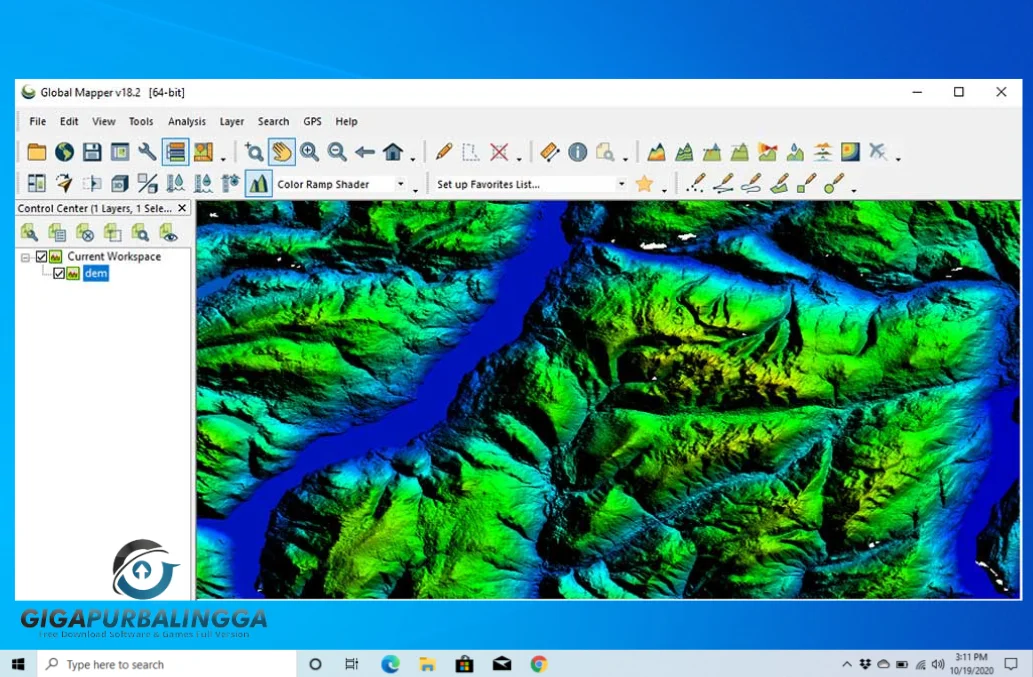Expand create-feature toolbar arrow after circle pencil
This screenshot has width=1033, height=677.
(x=854, y=191)
